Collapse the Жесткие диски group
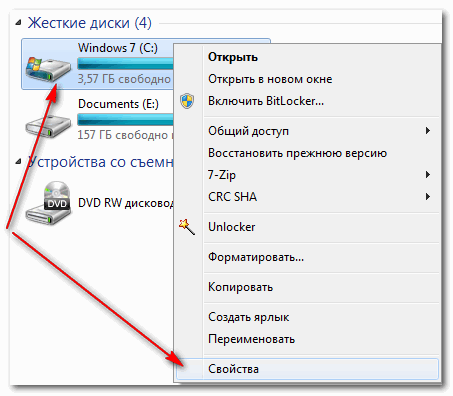Image resolution: width=453 pixels, height=396 pixels. click(x=19, y=23)
